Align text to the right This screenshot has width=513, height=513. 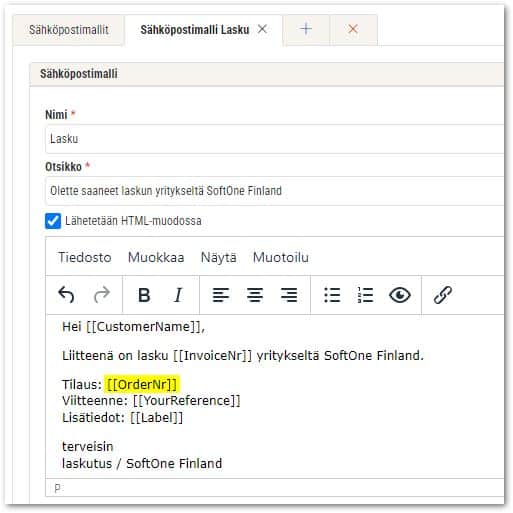(289, 295)
